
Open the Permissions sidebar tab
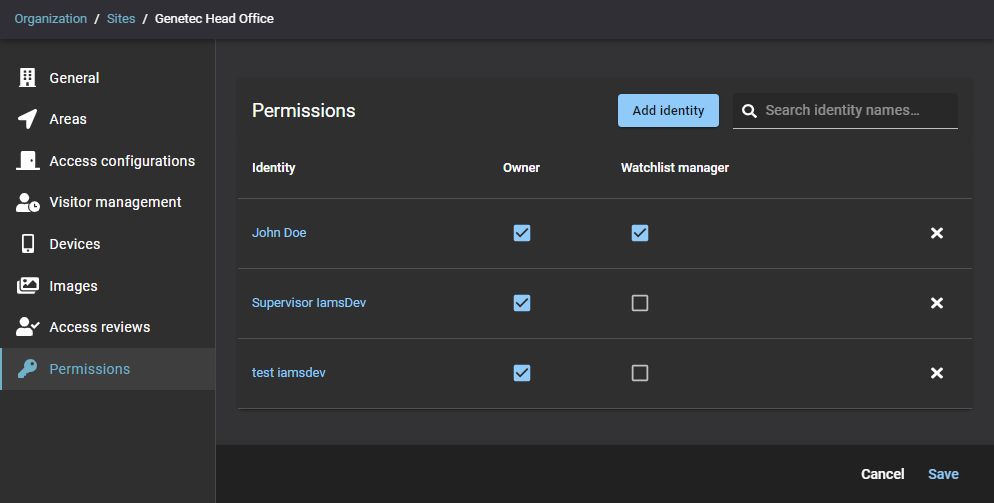[89, 369]
